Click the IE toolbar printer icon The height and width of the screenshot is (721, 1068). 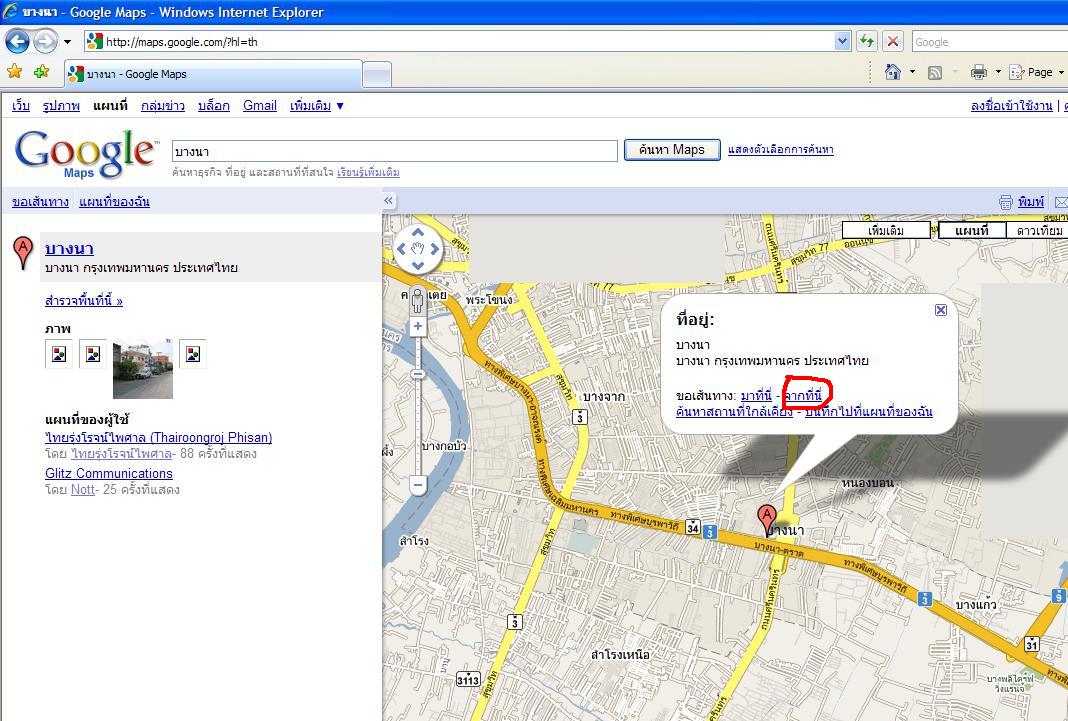[x=979, y=71]
